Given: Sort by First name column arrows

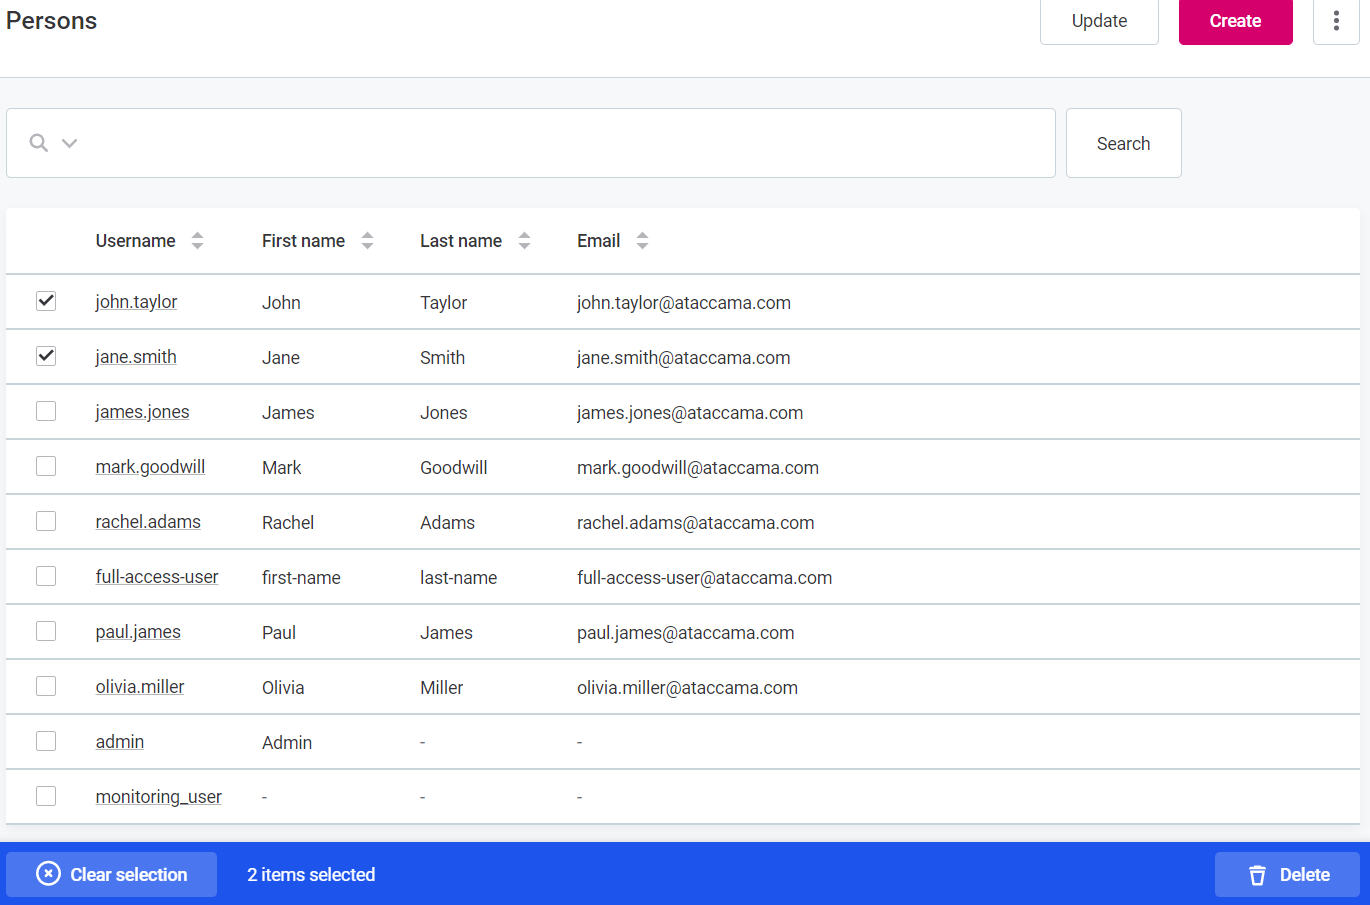Looking at the screenshot, I should 367,241.
